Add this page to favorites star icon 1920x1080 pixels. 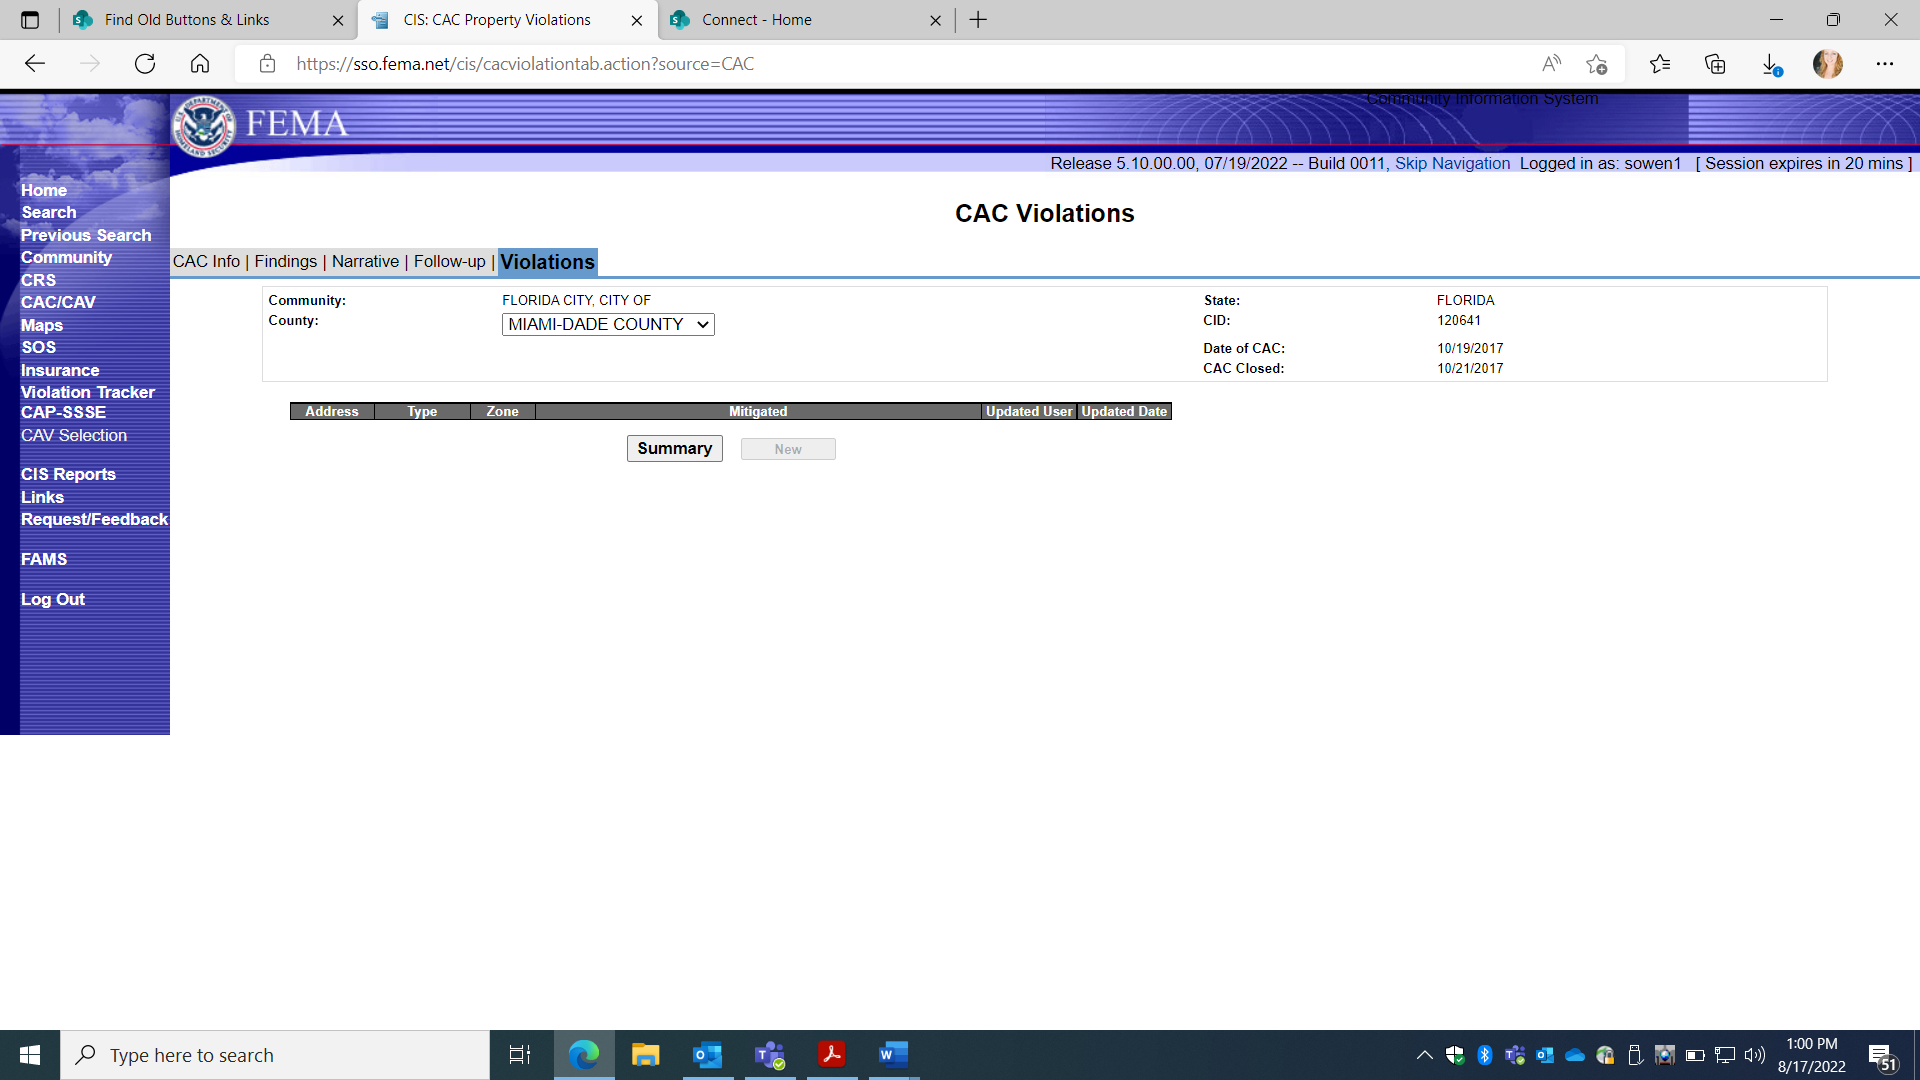(1596, 64)
